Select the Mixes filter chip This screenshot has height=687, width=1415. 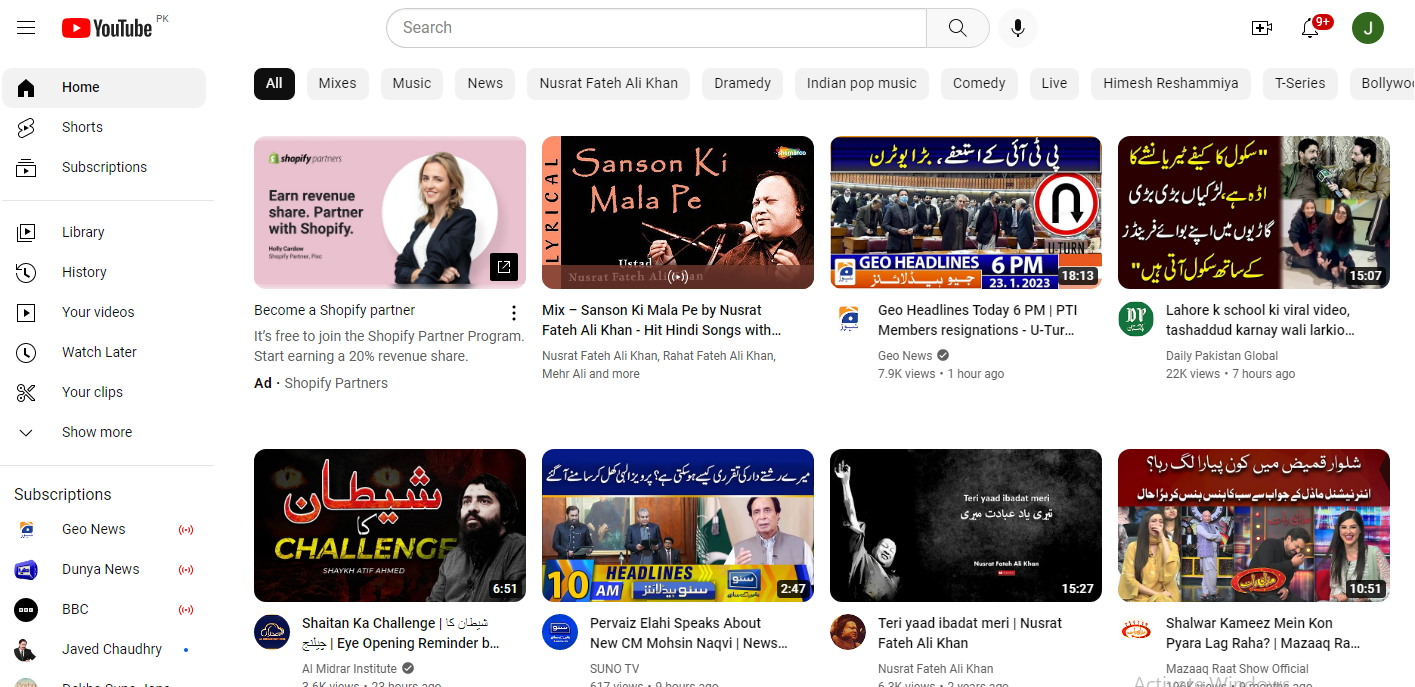click(337, 83)
